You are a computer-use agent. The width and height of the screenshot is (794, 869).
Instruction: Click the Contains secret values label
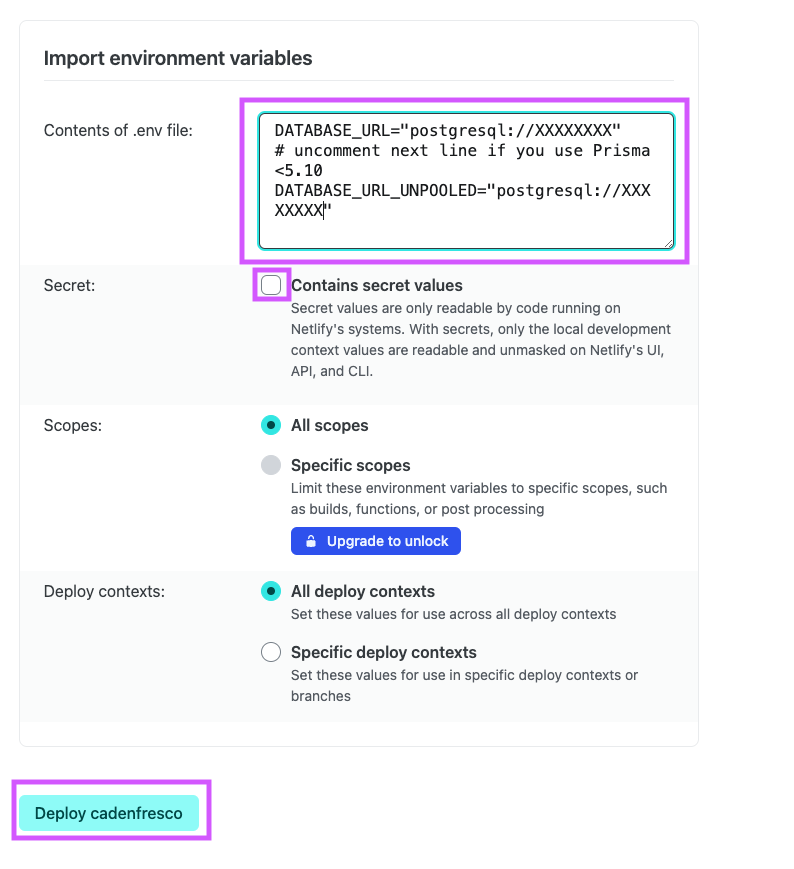[x=377, y=285]
